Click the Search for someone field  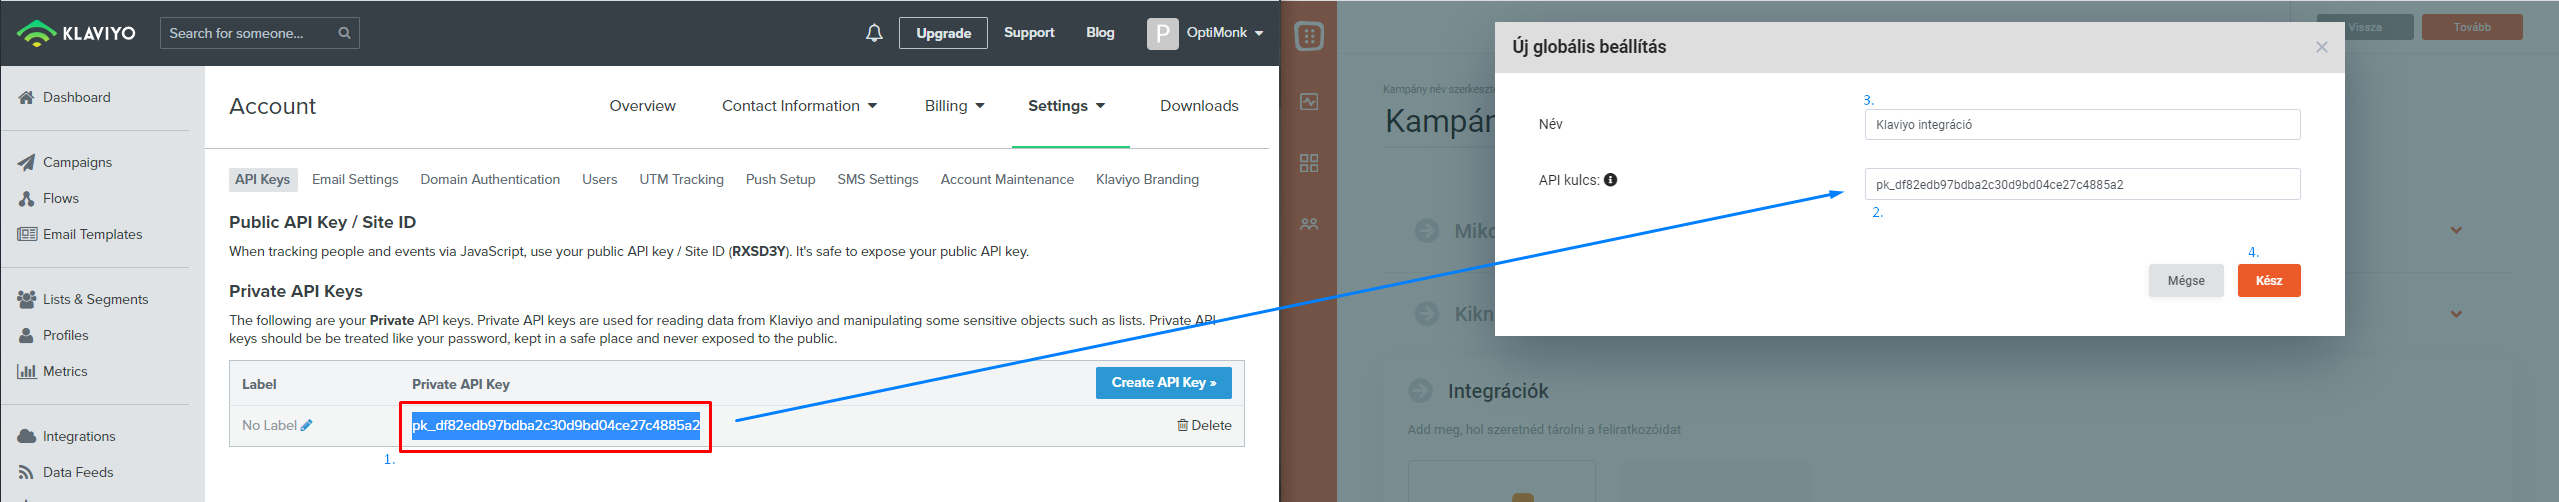(x=260, y=33)
